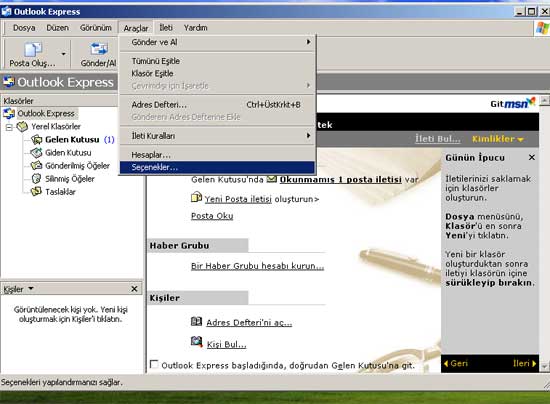550x404 pixels.
Task: Click the Yeni Posta iletisi link
Action: pos(238,199)
